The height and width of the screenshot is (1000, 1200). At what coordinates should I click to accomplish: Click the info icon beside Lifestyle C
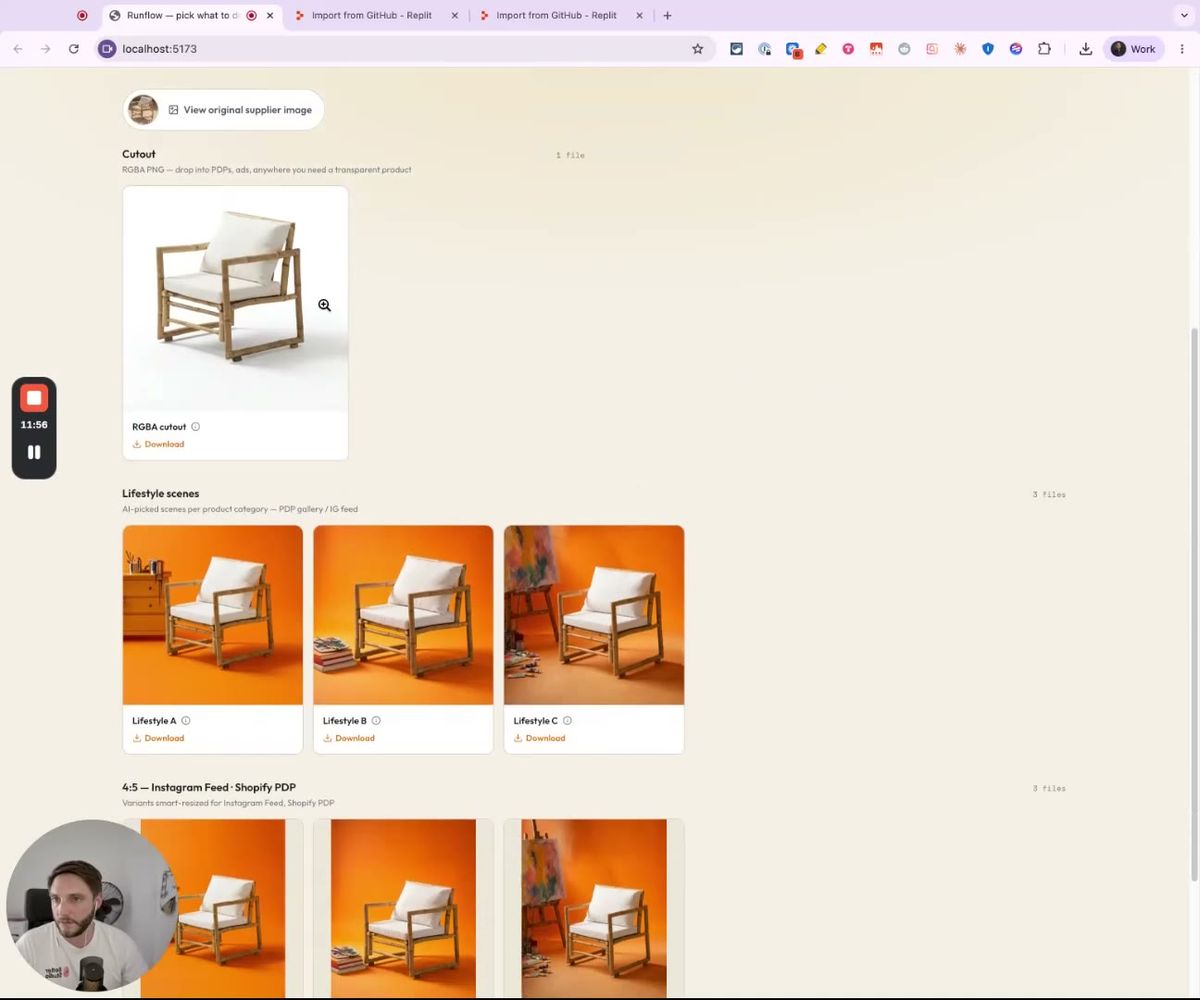point(567,721)
